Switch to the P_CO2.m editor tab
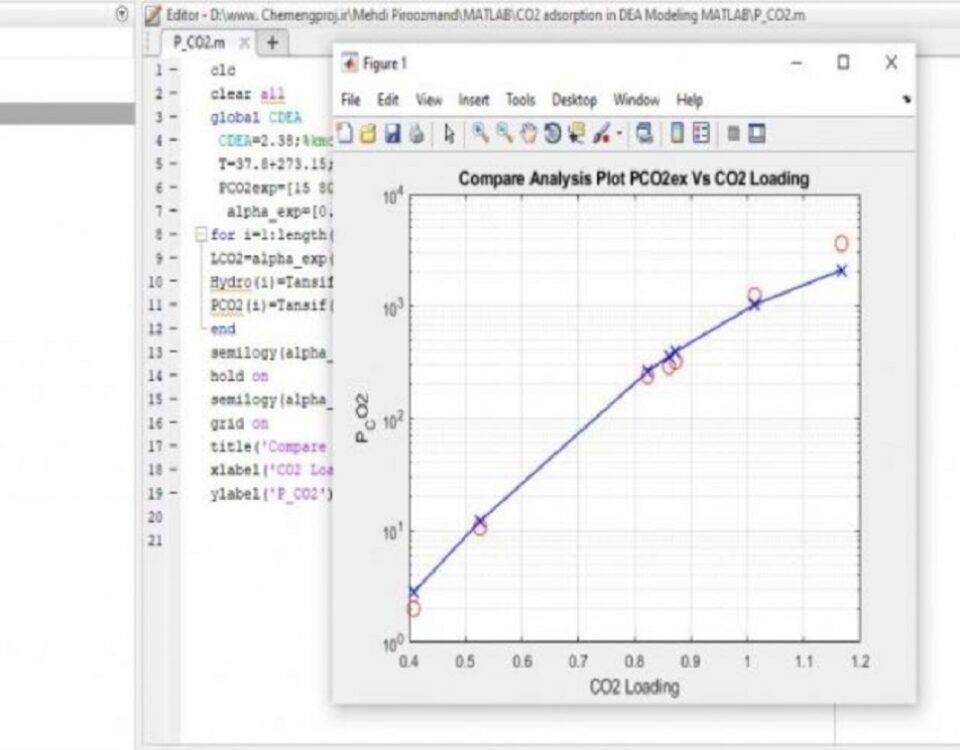 click(x=199, y=43)
